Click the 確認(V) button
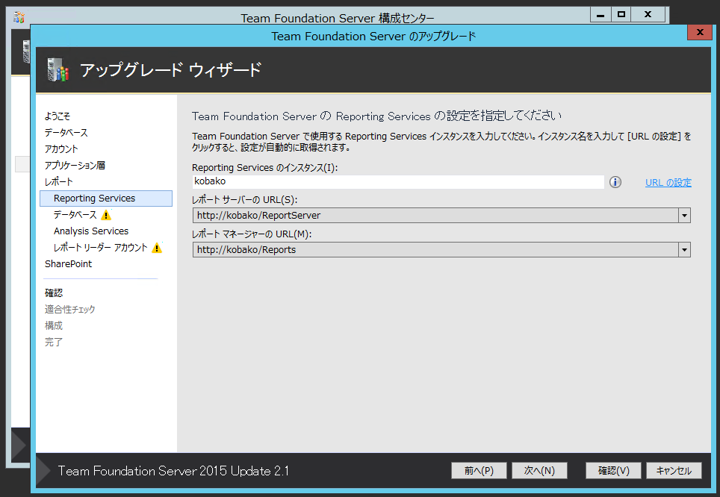The image size is (720, 497). [613, 471]
